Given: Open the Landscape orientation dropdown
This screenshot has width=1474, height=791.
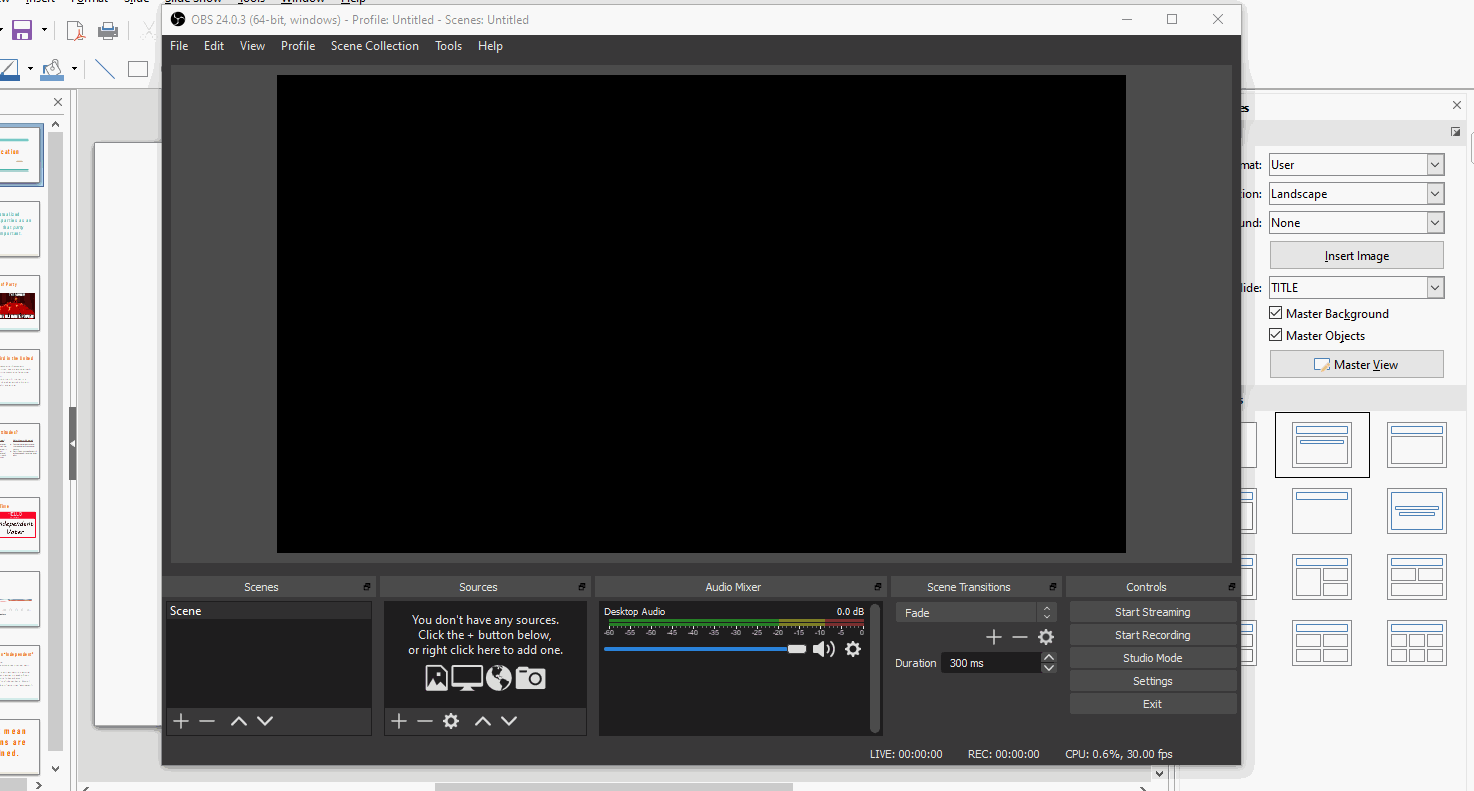Looking at the screenshot, I should [1435, 194].
